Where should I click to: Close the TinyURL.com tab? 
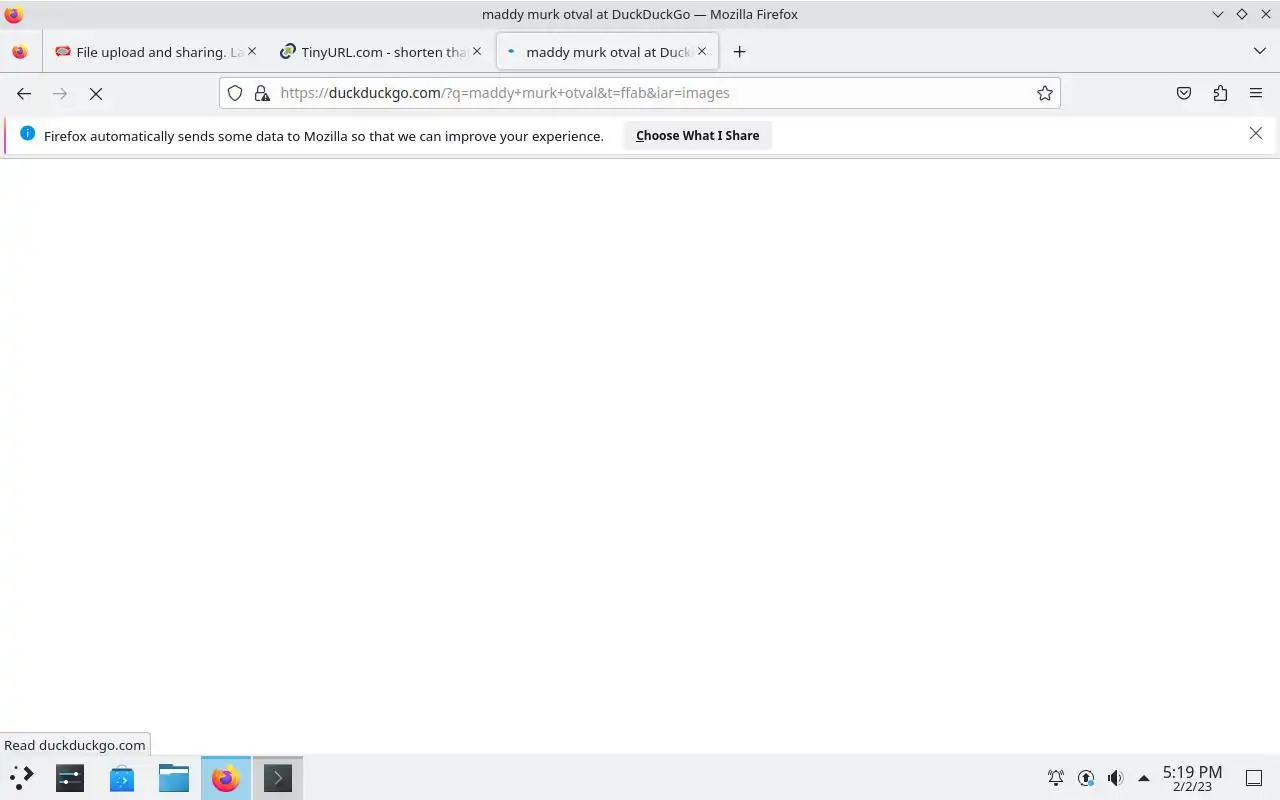coord(476,51)
